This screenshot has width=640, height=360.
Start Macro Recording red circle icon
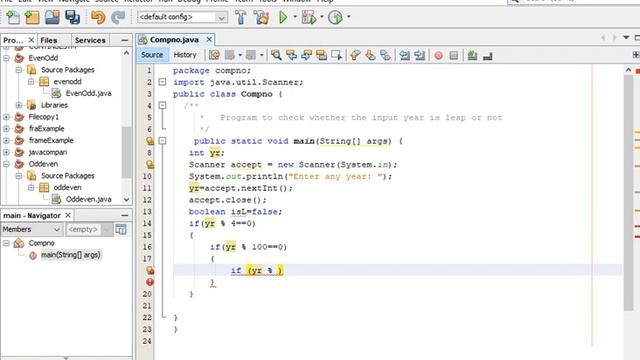tap(438, 55)
